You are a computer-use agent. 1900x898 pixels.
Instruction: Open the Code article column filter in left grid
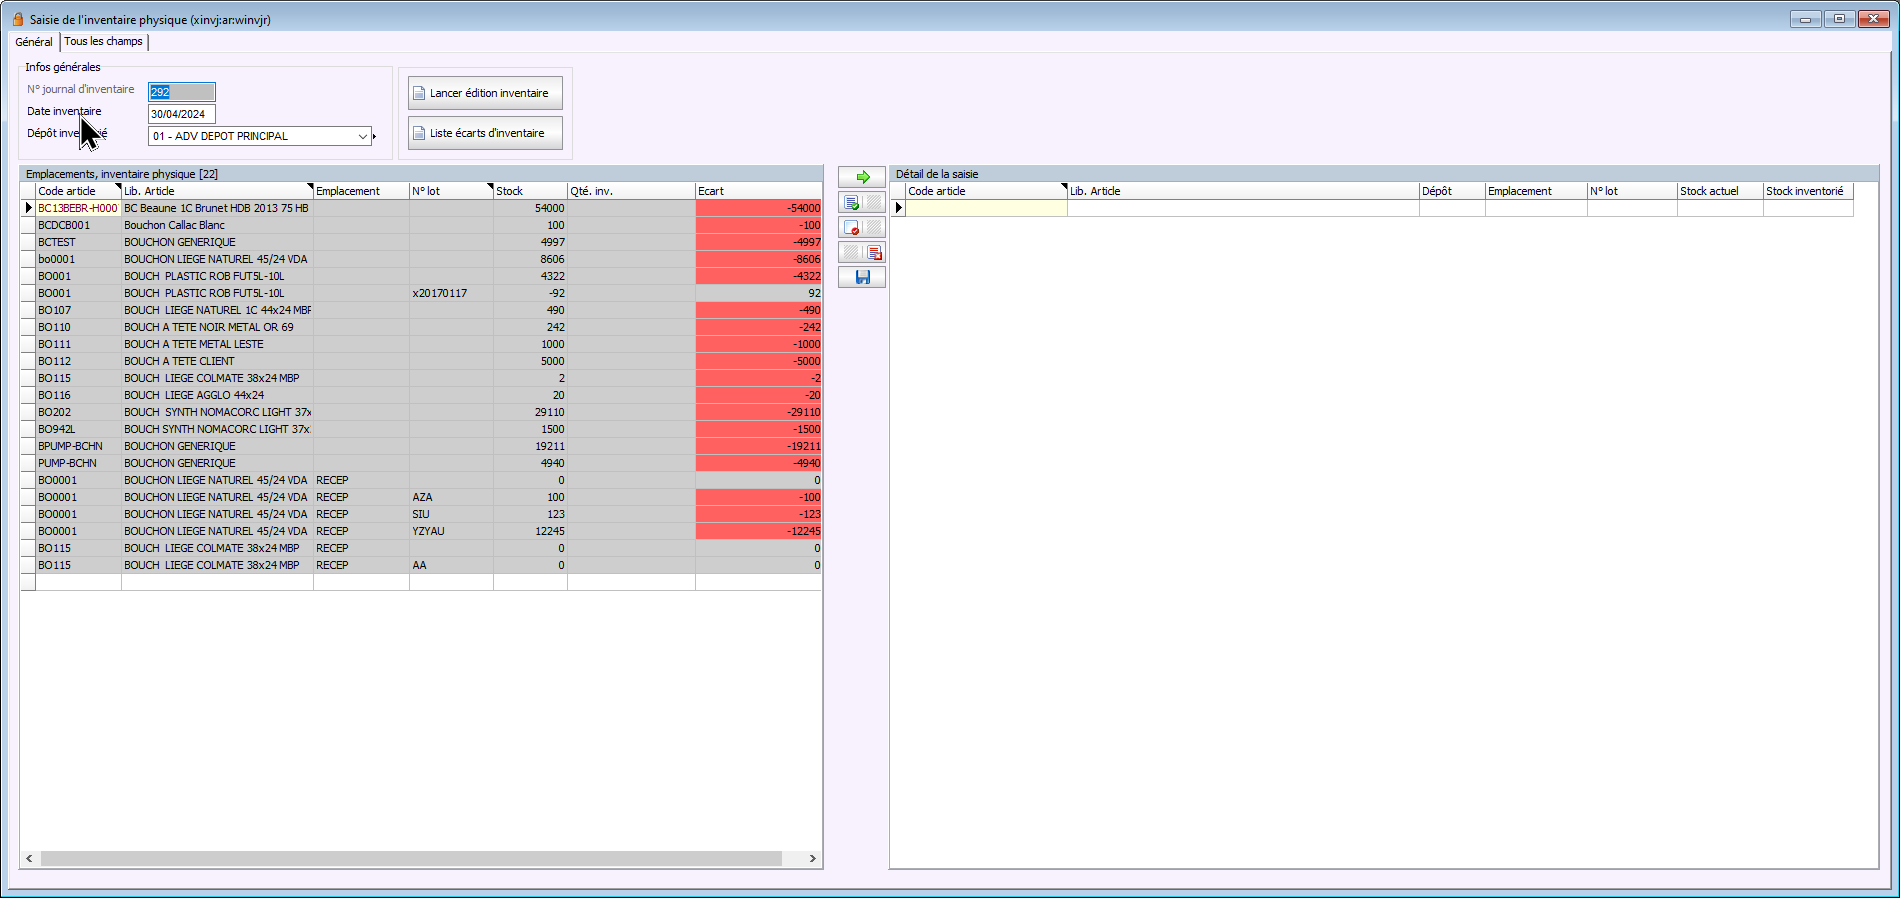(x=117, y=187)
